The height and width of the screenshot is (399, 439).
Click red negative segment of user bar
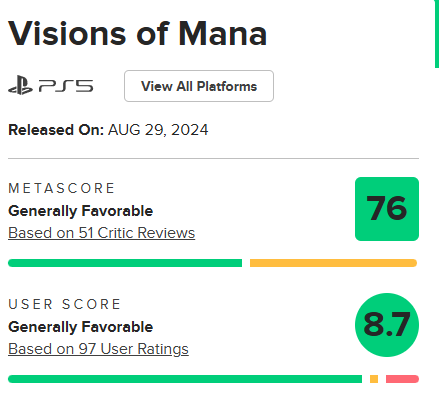pos(402,379)
